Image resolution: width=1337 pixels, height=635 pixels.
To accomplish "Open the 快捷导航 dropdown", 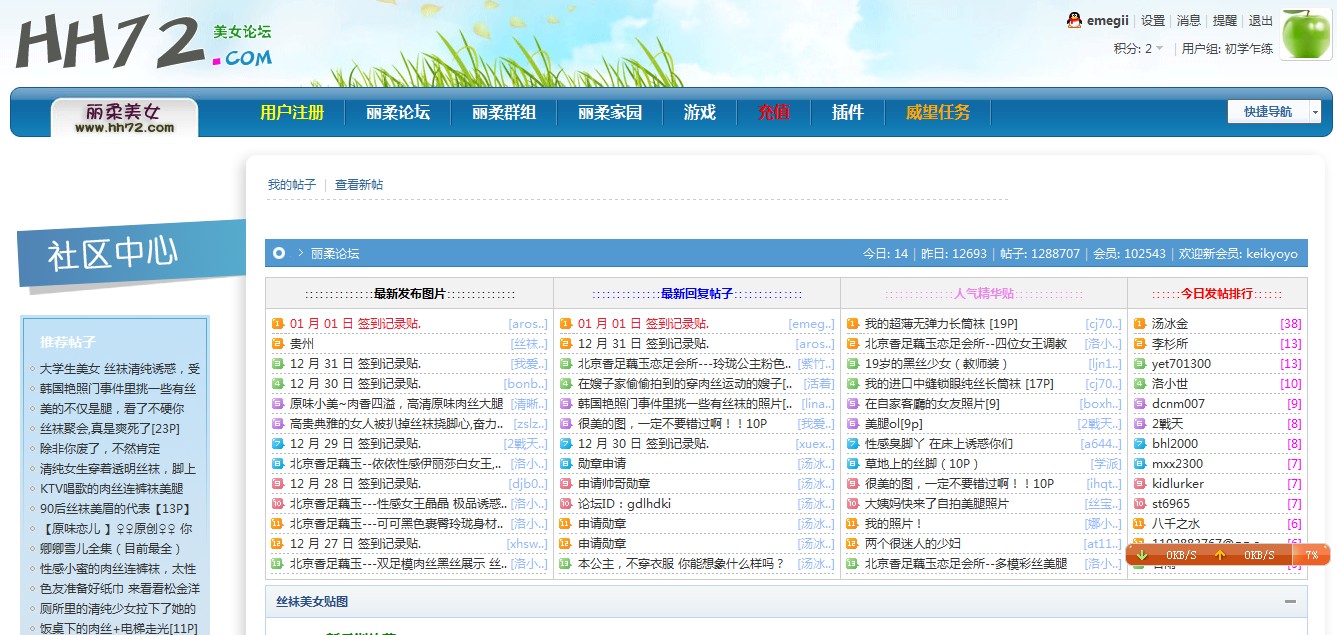I will (x=1274, y=112).
